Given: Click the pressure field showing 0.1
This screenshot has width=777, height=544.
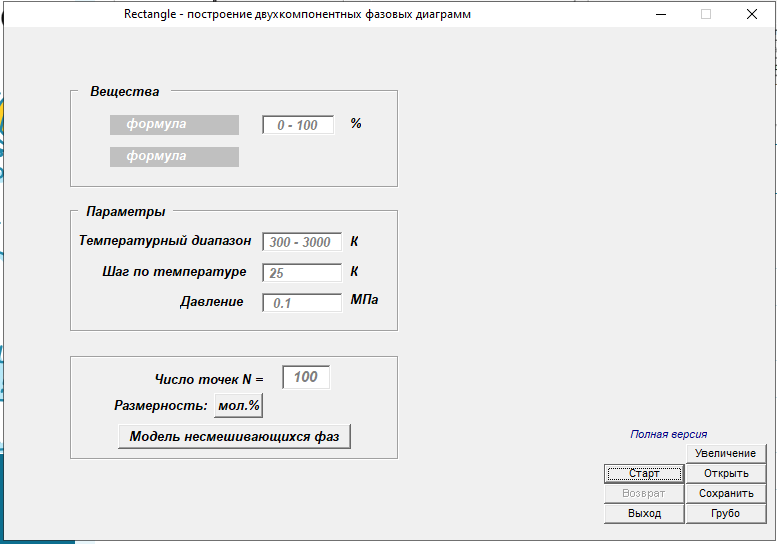Looking at the screenshot, I should pos(301,302).
